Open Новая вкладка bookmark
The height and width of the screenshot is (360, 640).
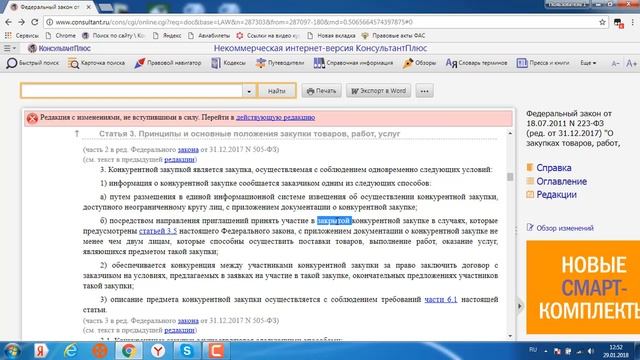331,36
